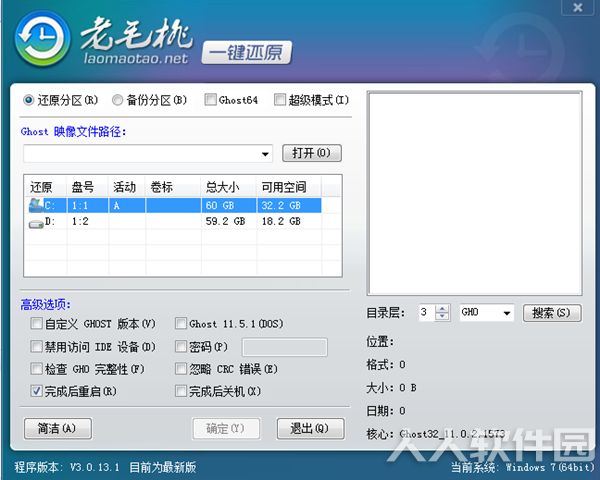Increase the 目录层 depth value
The image size is (600, 480).
tap(442, 309)
